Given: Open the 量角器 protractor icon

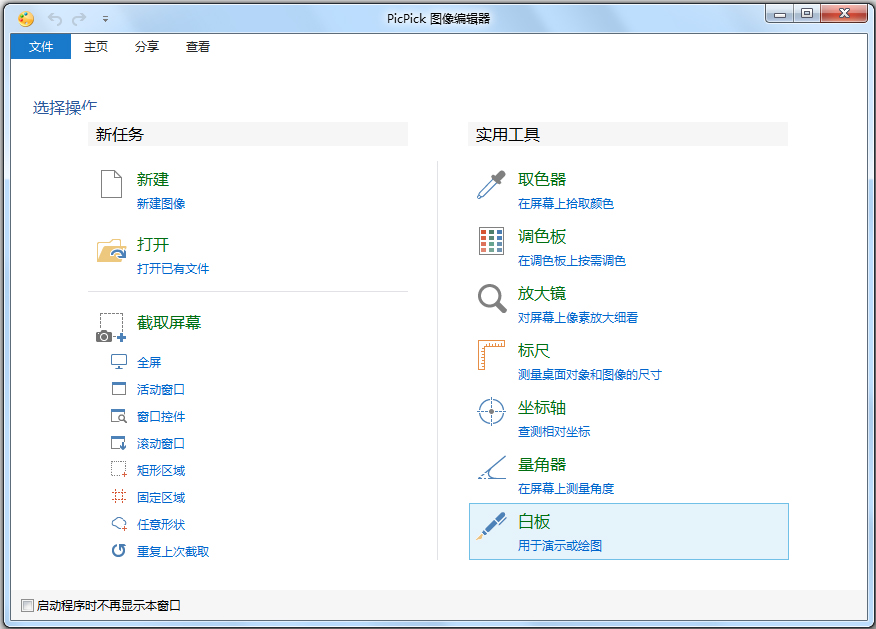Looking at the screenshot, I should pos(492,468).
